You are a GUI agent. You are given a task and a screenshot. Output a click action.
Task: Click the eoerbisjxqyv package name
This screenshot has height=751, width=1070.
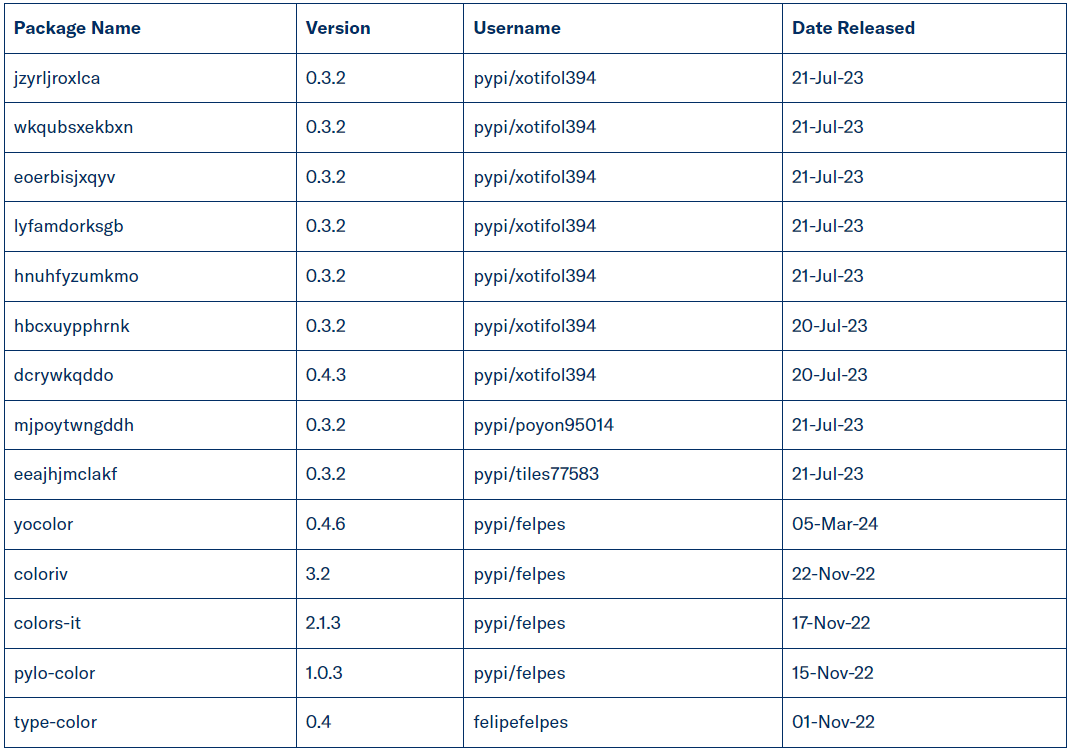click(x=64, y=177)
